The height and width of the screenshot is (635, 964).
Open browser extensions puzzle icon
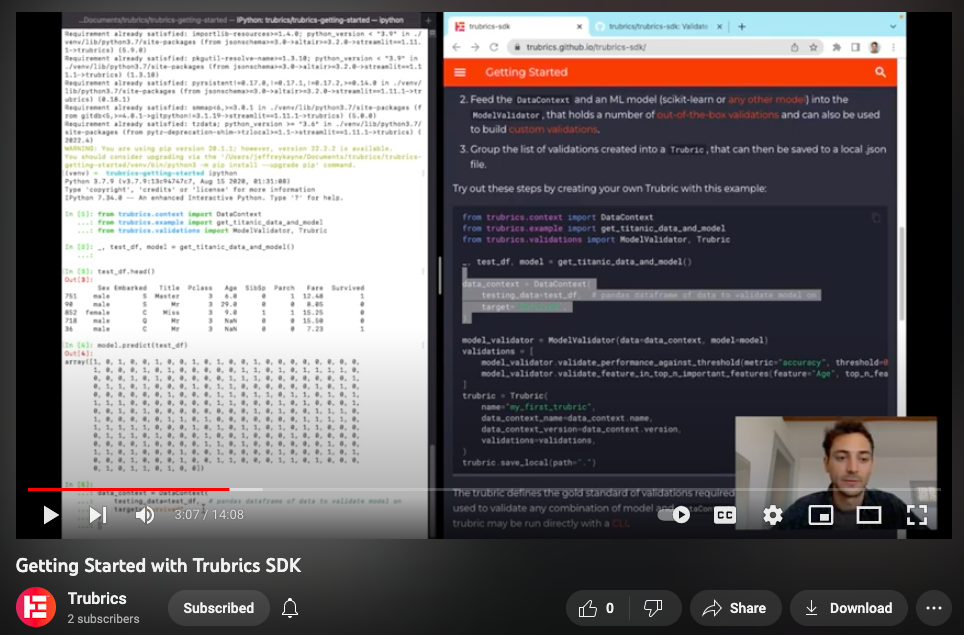(836, 47)
